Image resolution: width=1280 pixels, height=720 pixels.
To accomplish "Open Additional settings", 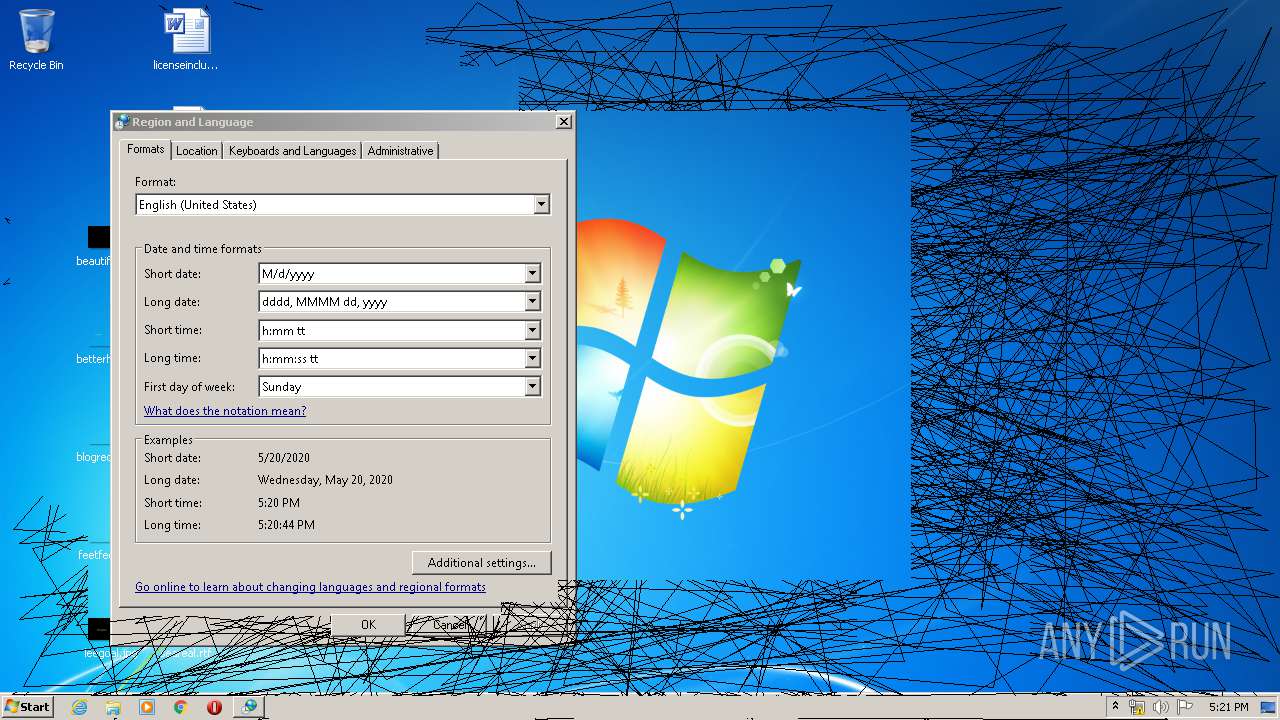I will pos(481,563).
